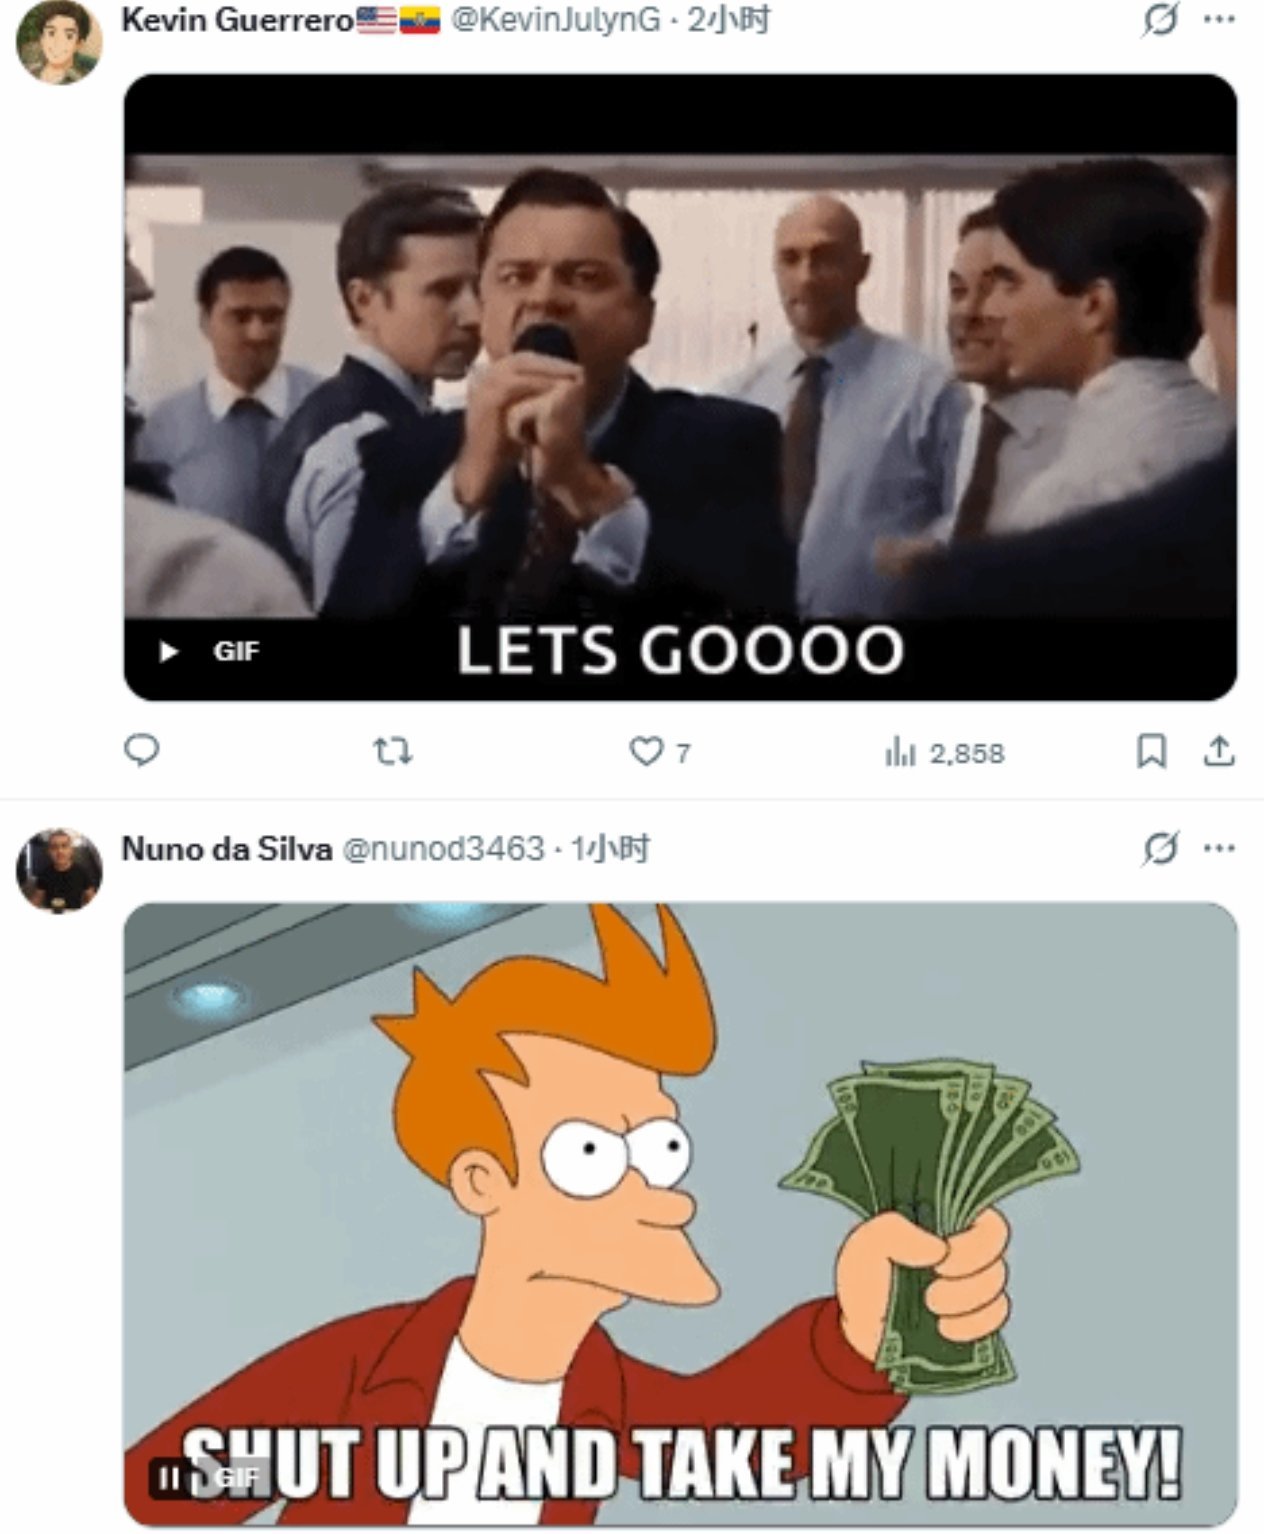Reply to Kevin Guerrero's tweet

click(141, 750)
